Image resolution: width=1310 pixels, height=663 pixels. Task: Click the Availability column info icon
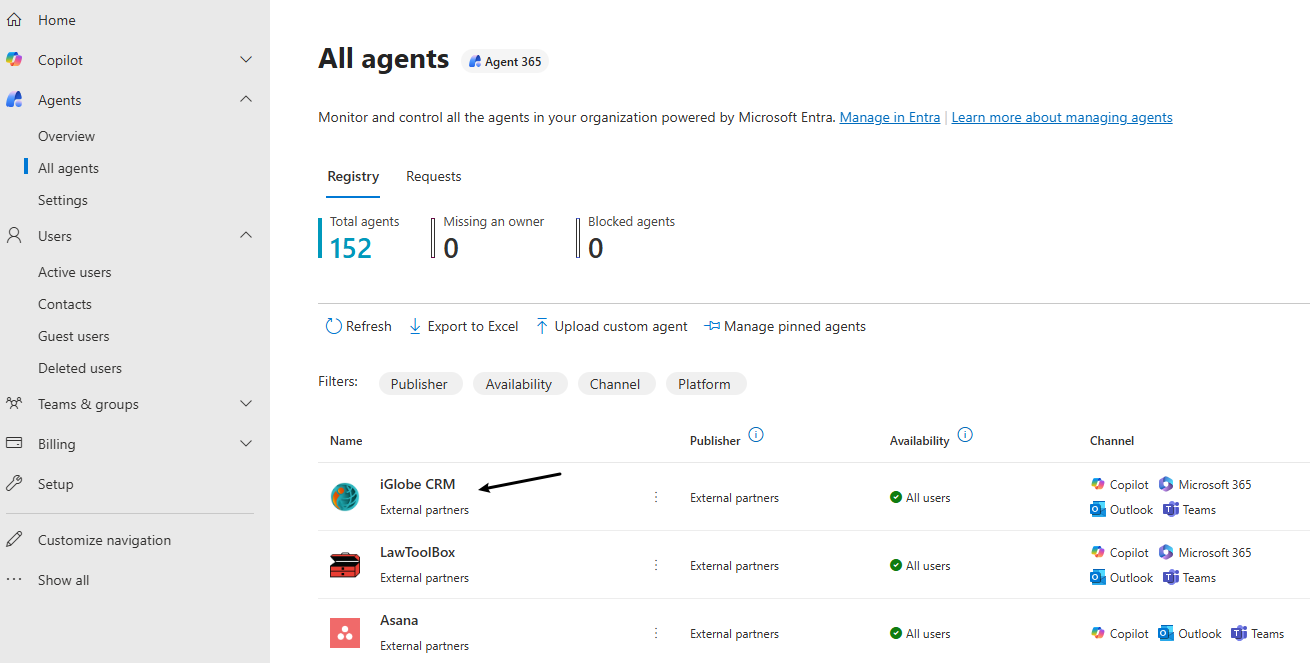(x=965, y=435)
